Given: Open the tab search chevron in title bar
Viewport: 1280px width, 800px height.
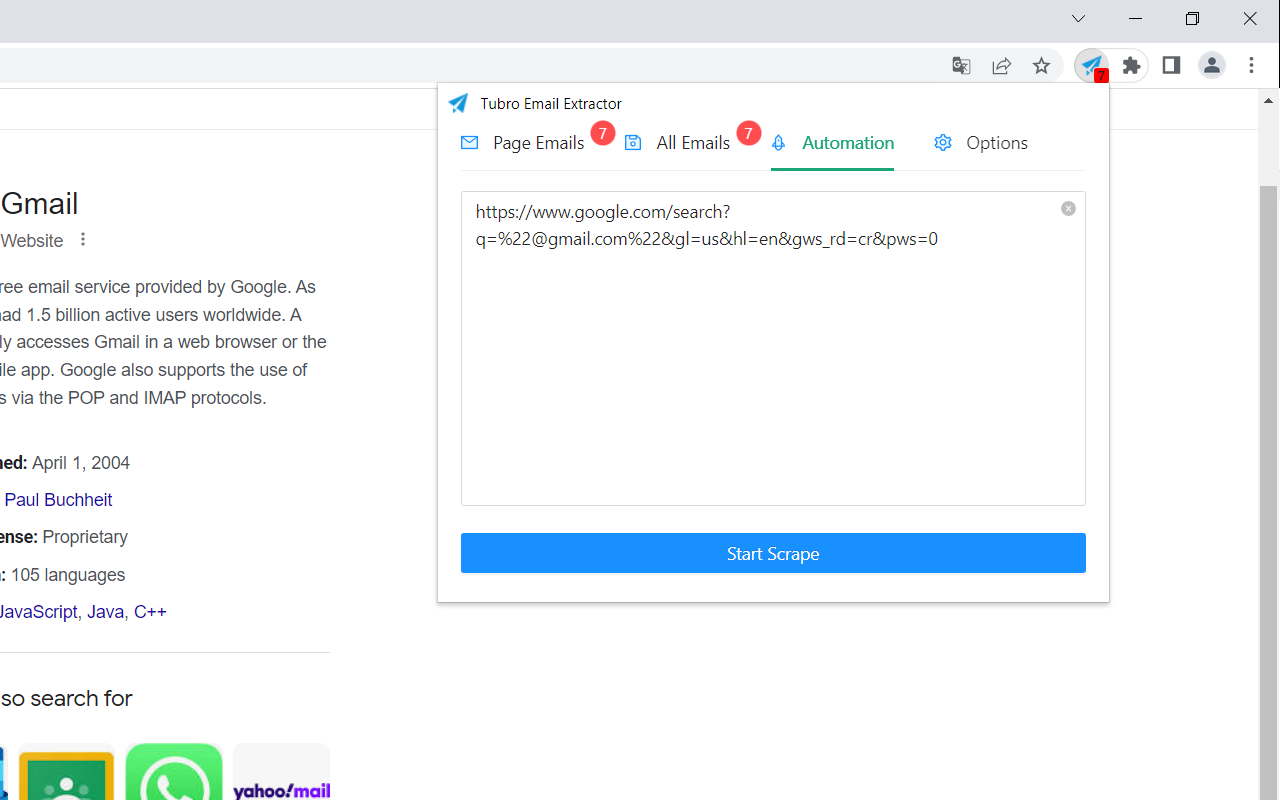Looking at the screenshot, I should click(x=1078, y=19).
